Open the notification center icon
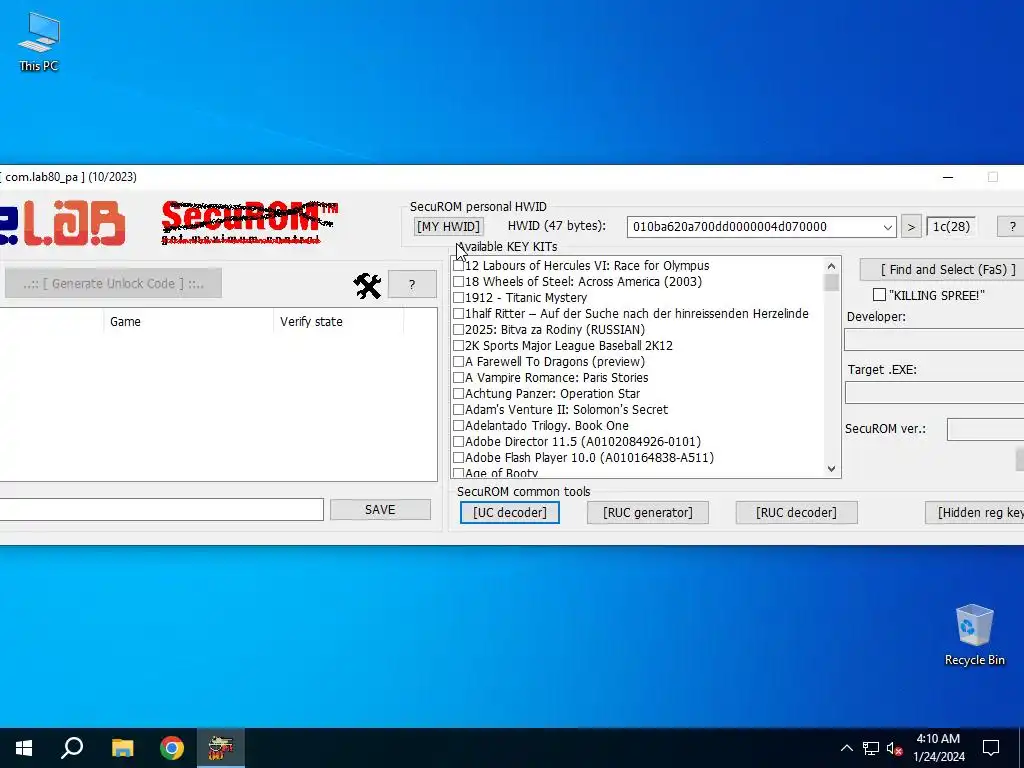The image size is (1024, 768). tap(991, 748)
